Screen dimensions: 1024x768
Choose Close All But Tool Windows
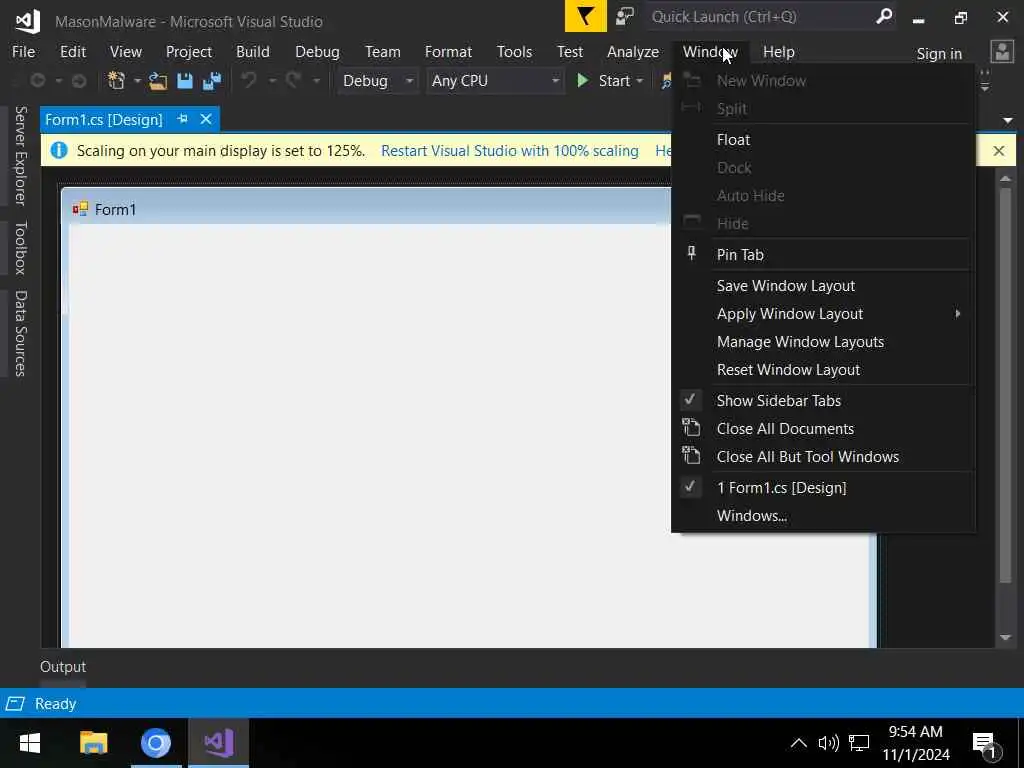(823, 456)
